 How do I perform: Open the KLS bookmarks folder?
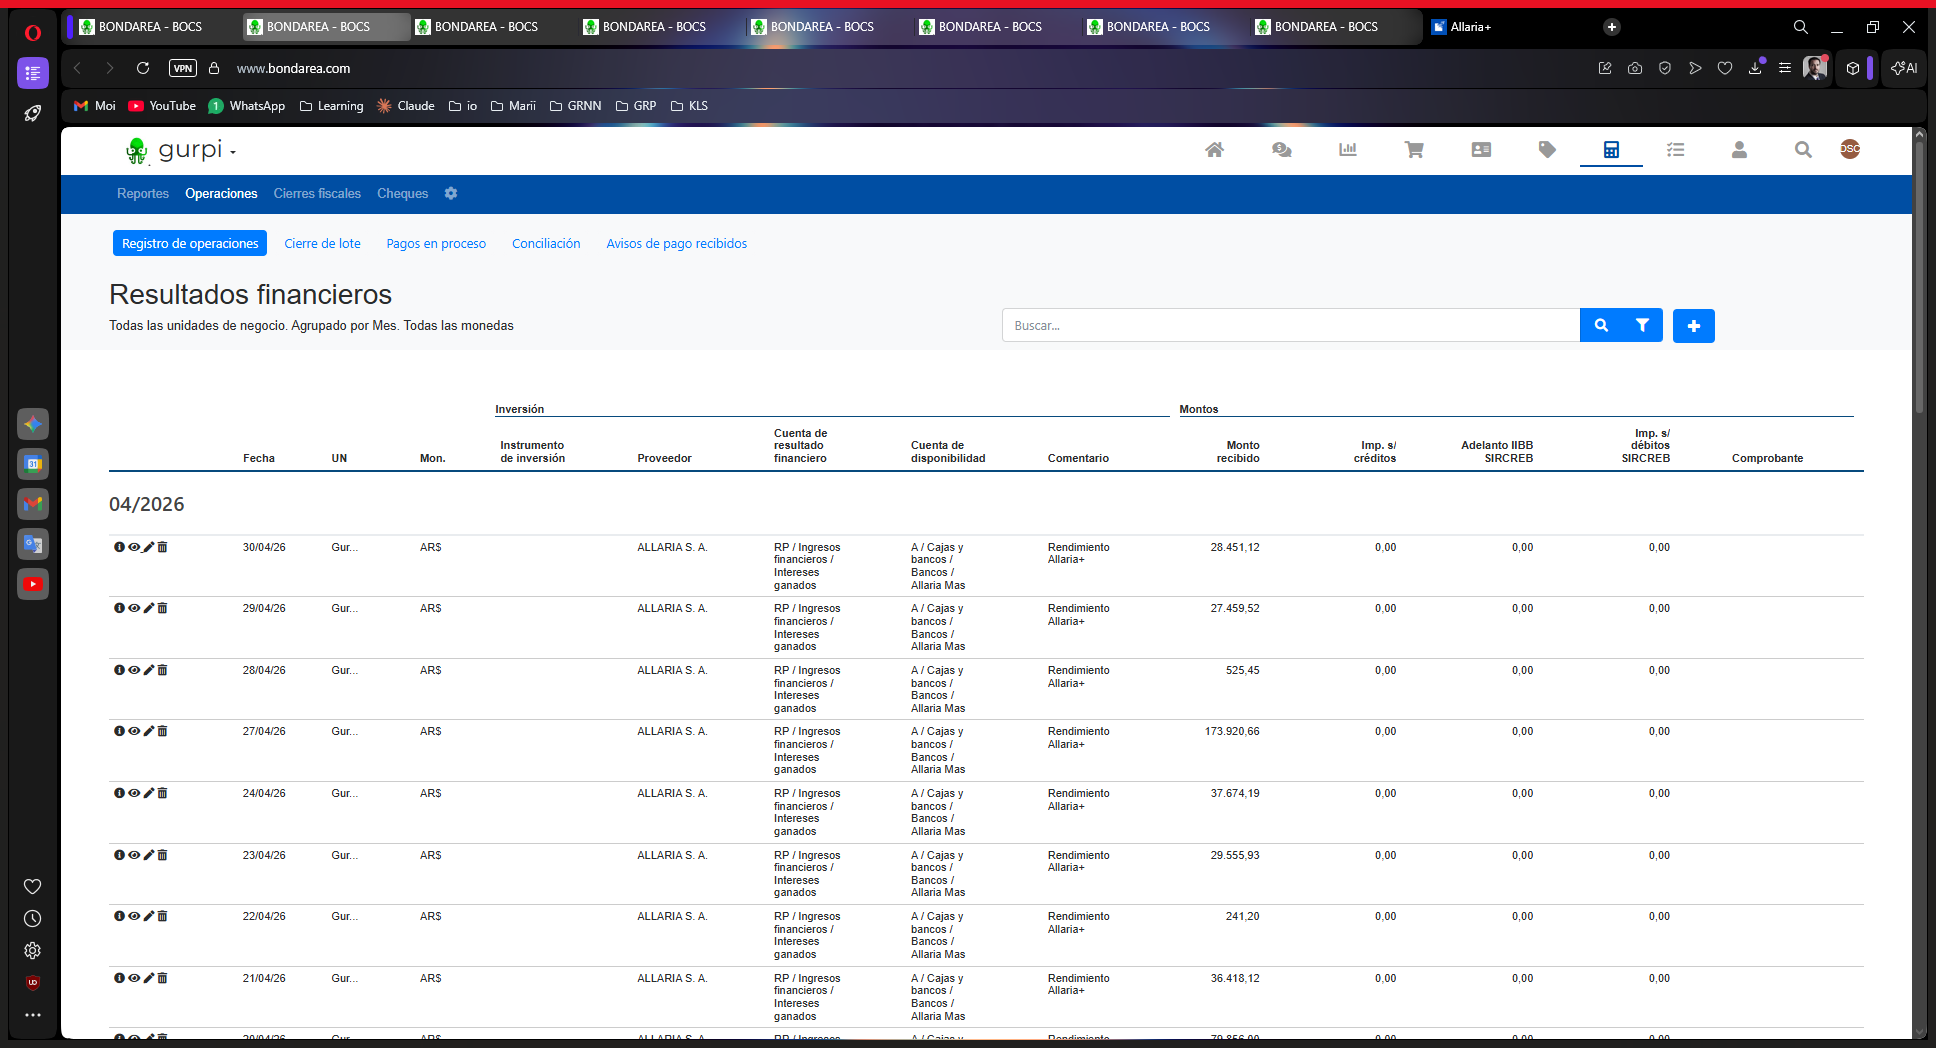tap(689, 106)
